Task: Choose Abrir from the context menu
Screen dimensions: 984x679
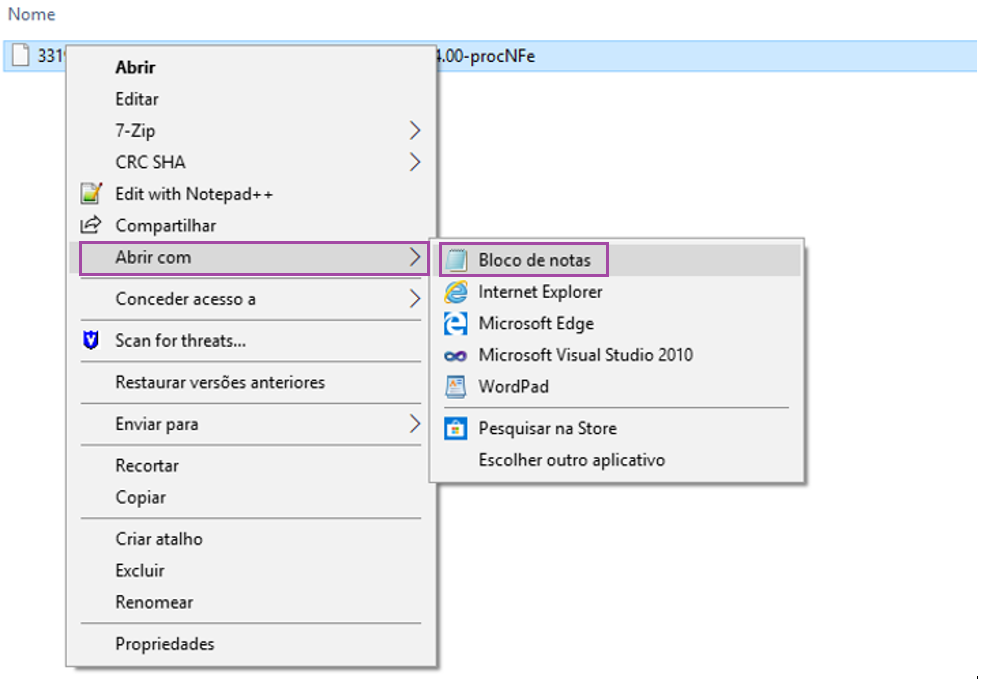Action: coord(251,67)
